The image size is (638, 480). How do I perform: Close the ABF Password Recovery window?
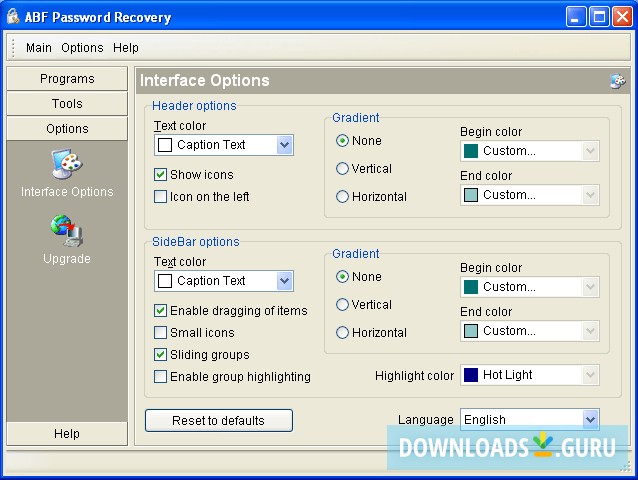pyautogui.click(x=623, y=17)
